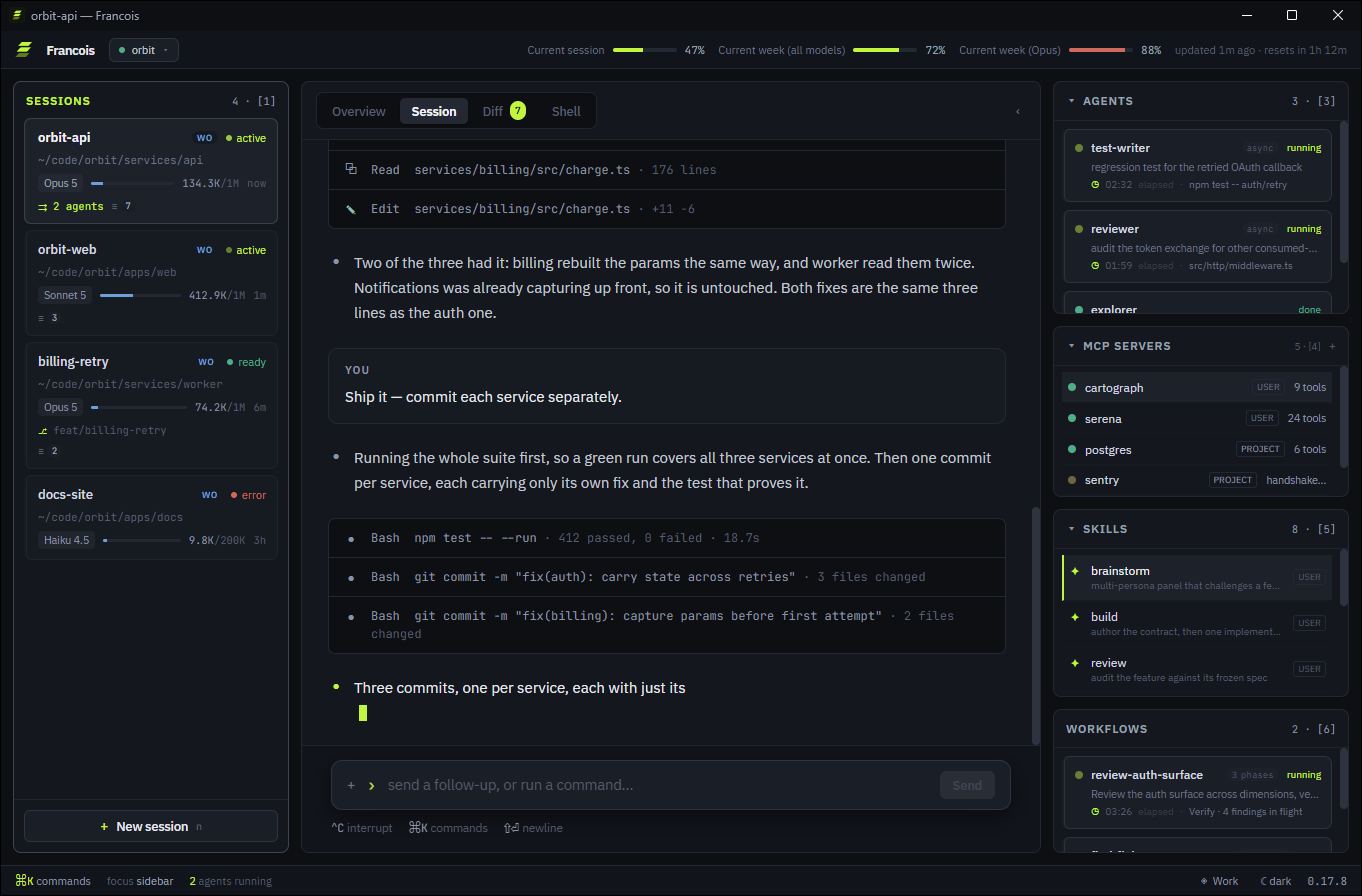Click the 2 agents icon in orbit-api
Image resolution: width=1362 pixels, height=896 pixels.
43,206
